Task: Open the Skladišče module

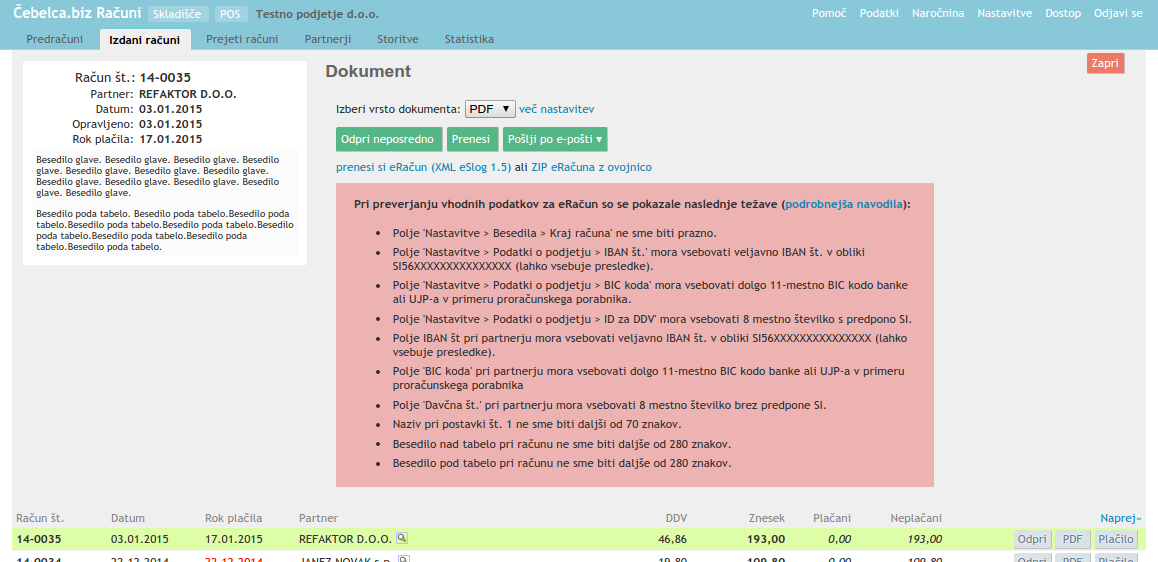Action: (179, 14)
